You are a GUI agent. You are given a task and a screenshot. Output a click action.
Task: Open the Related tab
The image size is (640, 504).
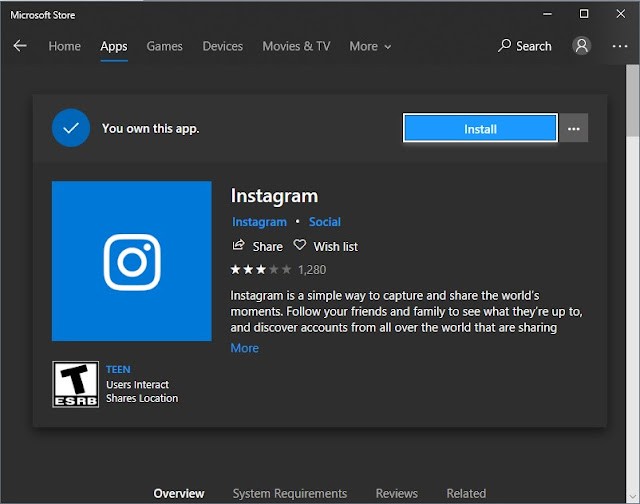466,493
